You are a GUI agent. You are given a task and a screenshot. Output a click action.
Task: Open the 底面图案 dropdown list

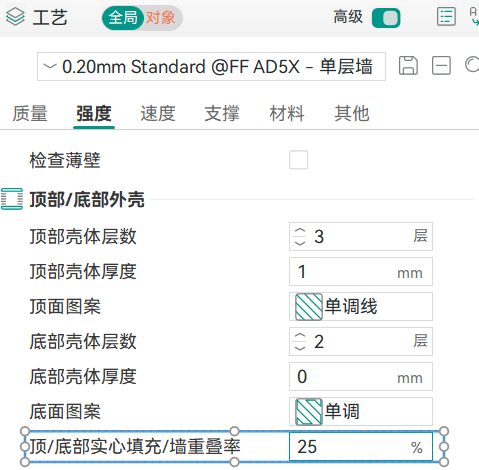point(361,411)
